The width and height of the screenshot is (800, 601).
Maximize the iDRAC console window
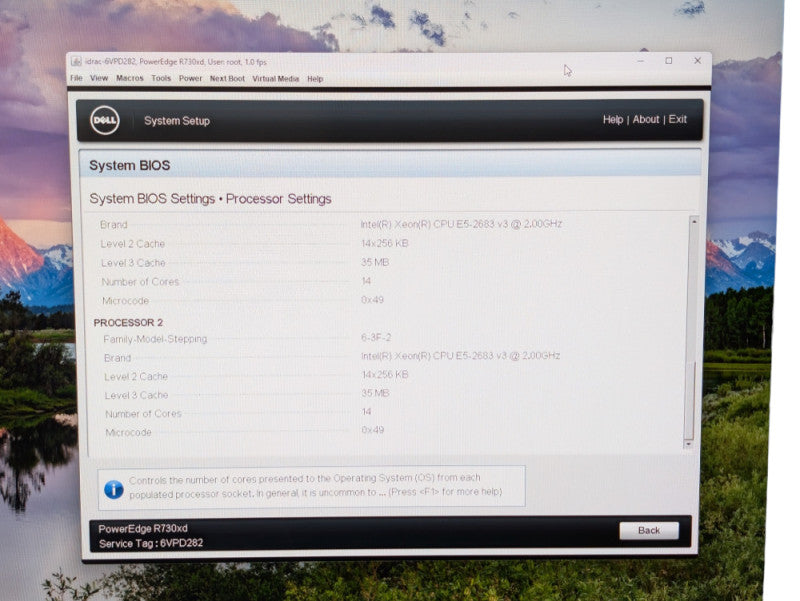pyautogui.click(x=669, y=61)
